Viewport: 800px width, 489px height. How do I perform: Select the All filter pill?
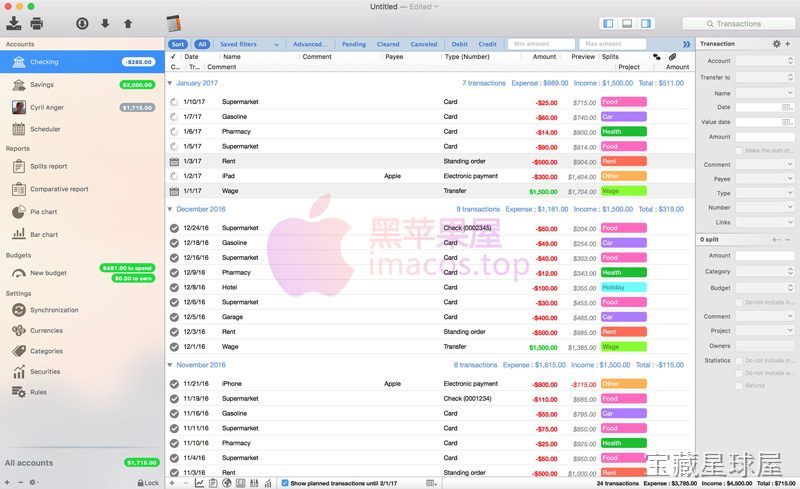tap(202, 44)
